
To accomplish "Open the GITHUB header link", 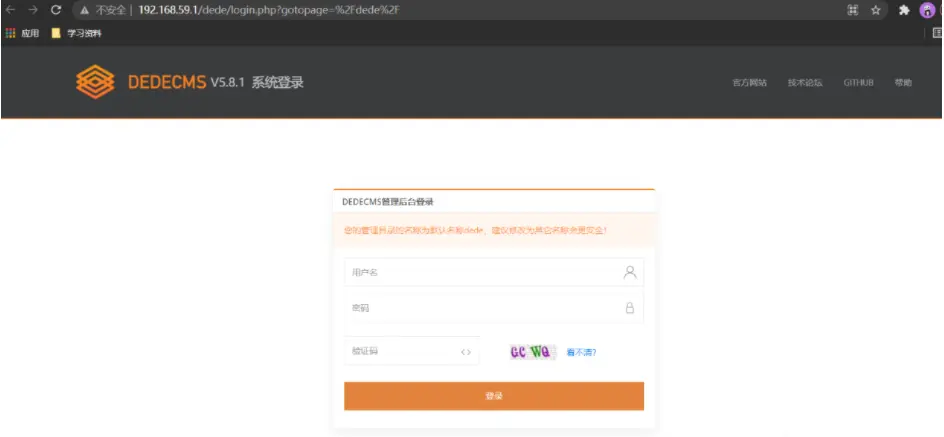I will coord(859,83).
